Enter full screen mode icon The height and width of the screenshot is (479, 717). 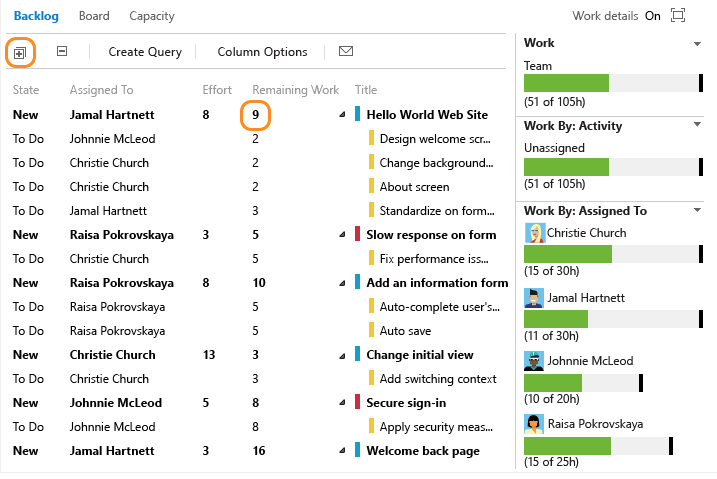coord(678,15)
